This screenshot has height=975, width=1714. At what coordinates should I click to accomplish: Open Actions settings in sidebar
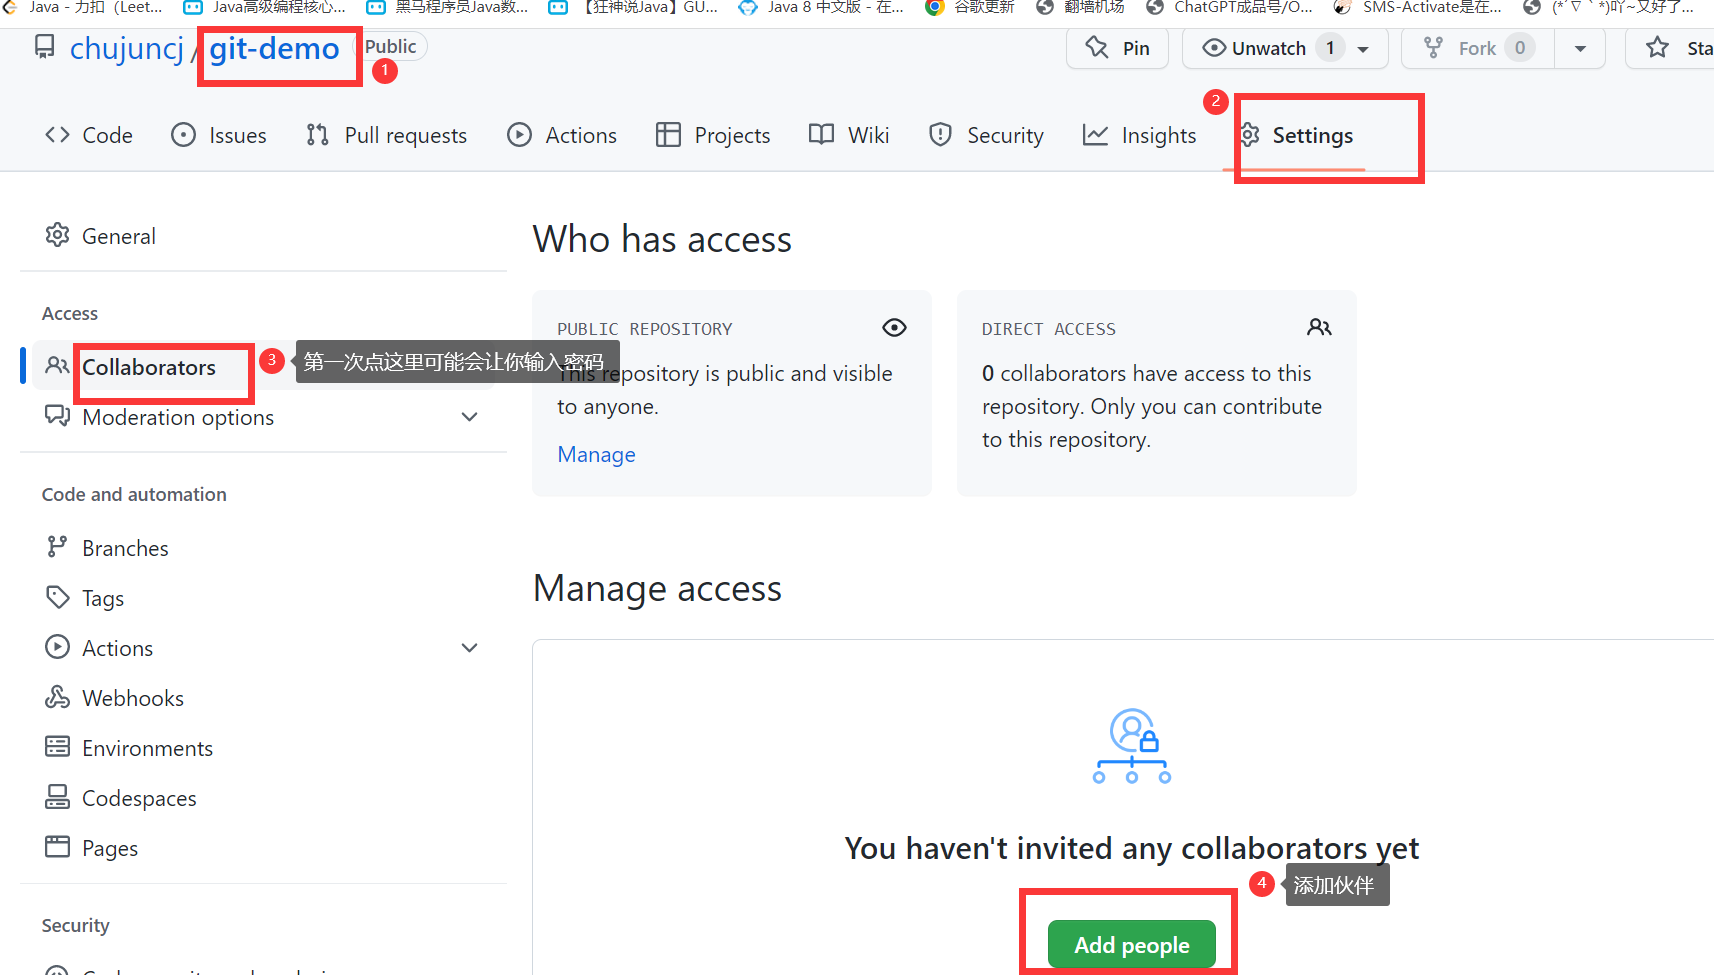(x=264, y=648)
